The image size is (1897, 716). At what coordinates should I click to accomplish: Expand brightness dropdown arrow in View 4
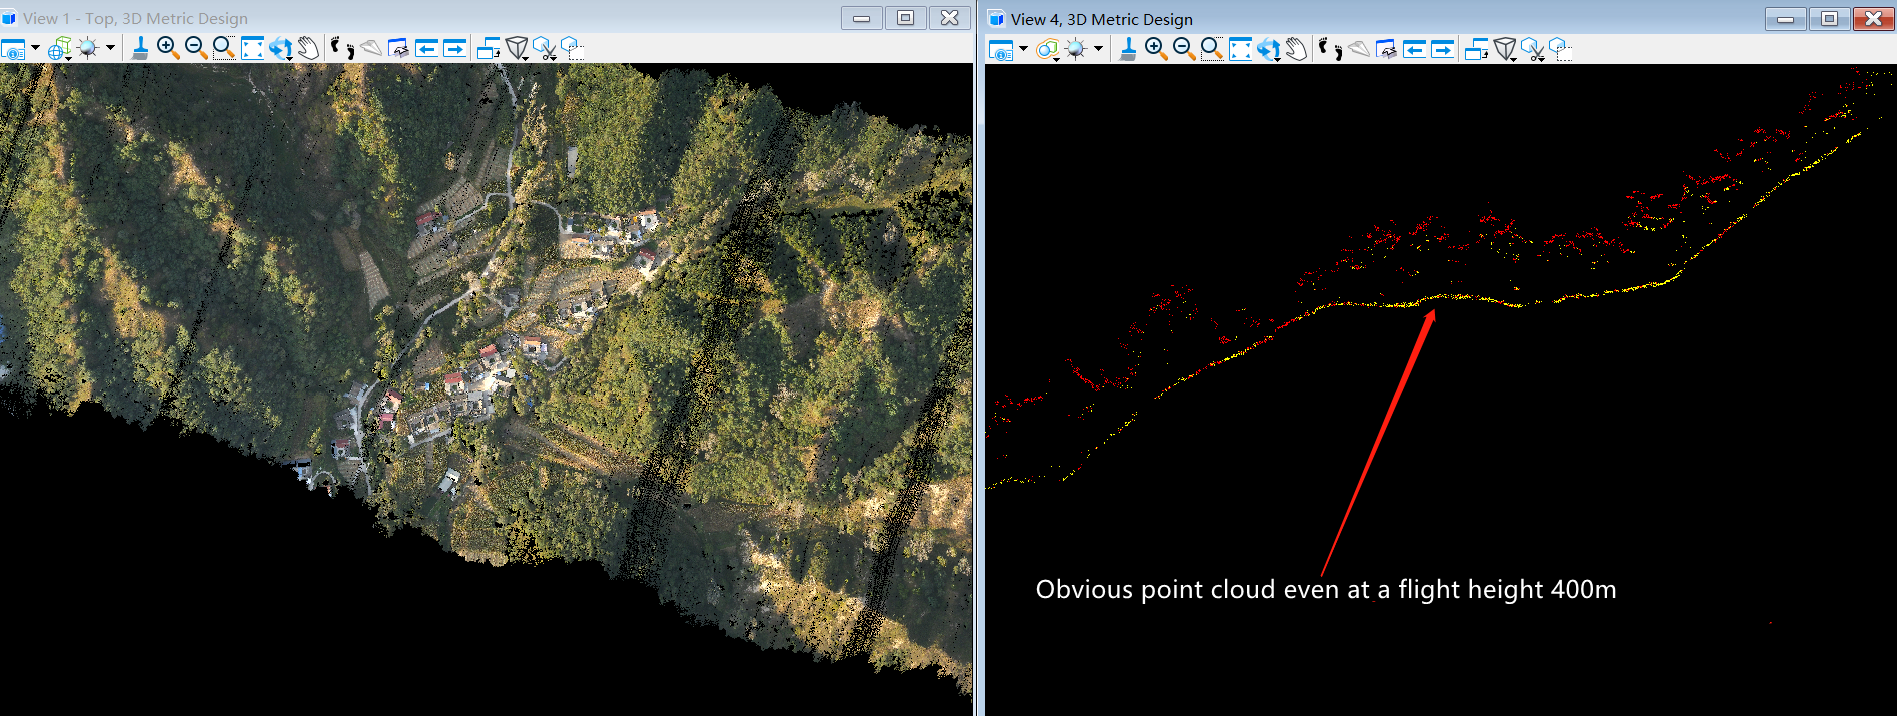[x=1098, y=49]
